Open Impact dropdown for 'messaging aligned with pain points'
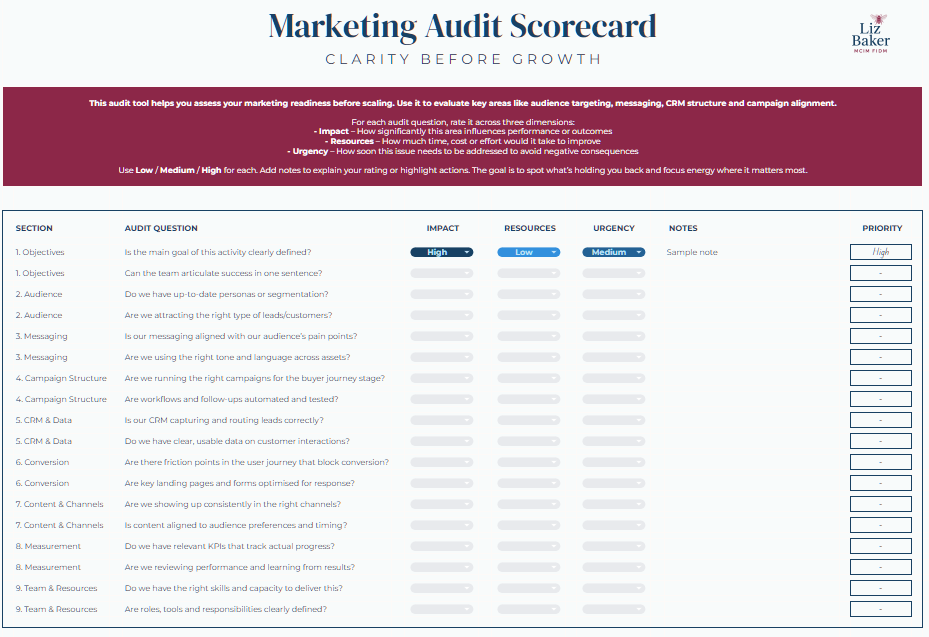929x637 pixels. click(x=441, y=337)
